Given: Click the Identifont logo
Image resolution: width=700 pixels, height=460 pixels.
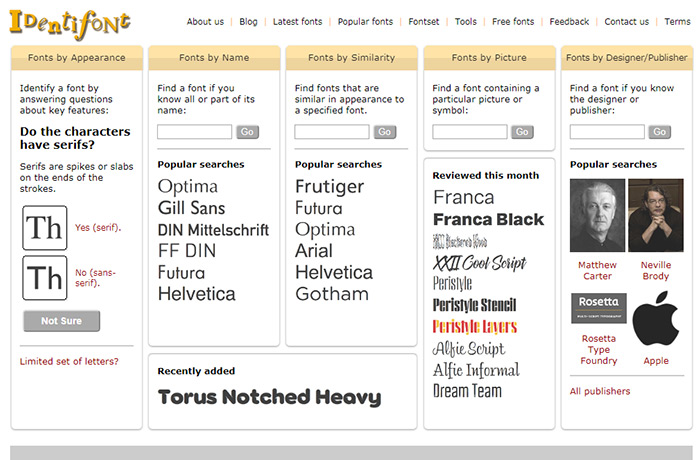Looking at the screenshot, I should click(x=70, y=25).
